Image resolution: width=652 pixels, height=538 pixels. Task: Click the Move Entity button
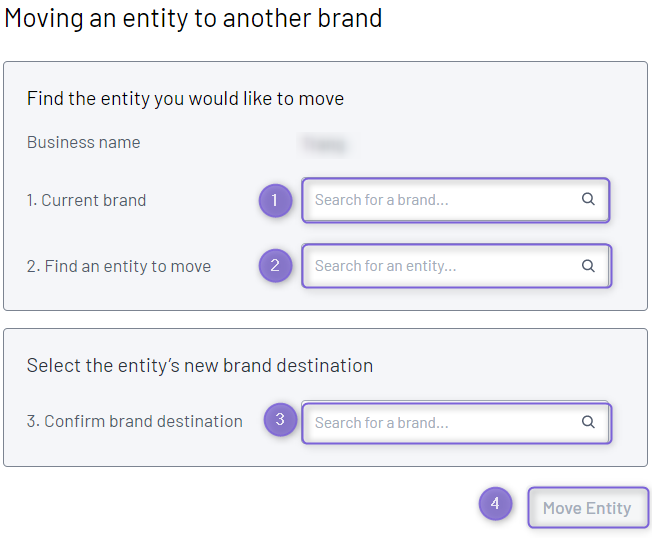588,508
